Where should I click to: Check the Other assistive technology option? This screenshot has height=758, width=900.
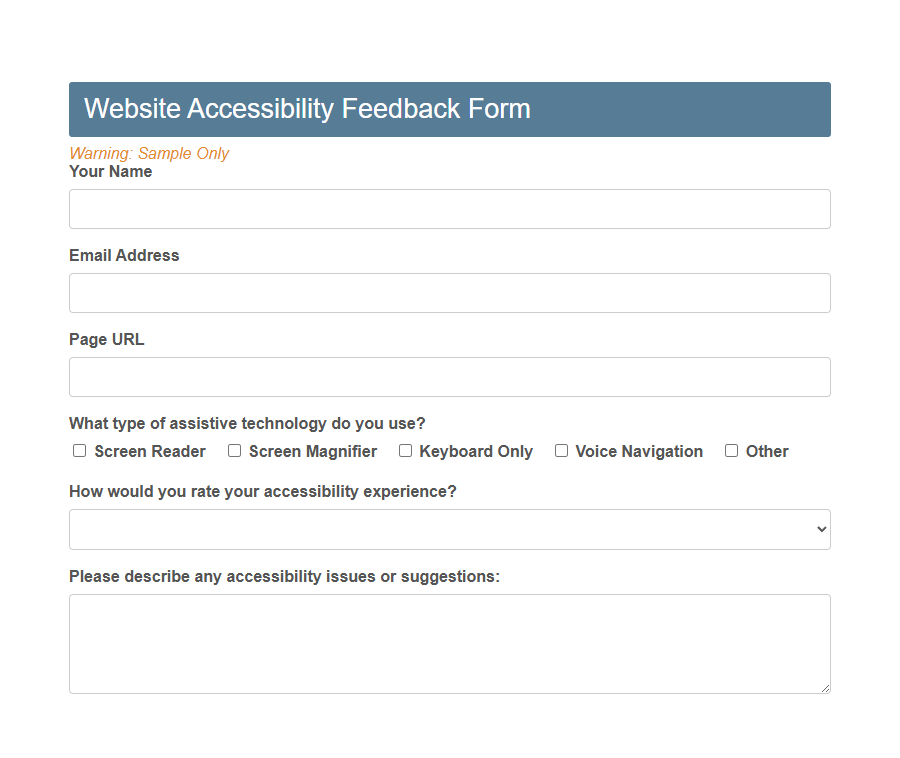click(731, 451)
